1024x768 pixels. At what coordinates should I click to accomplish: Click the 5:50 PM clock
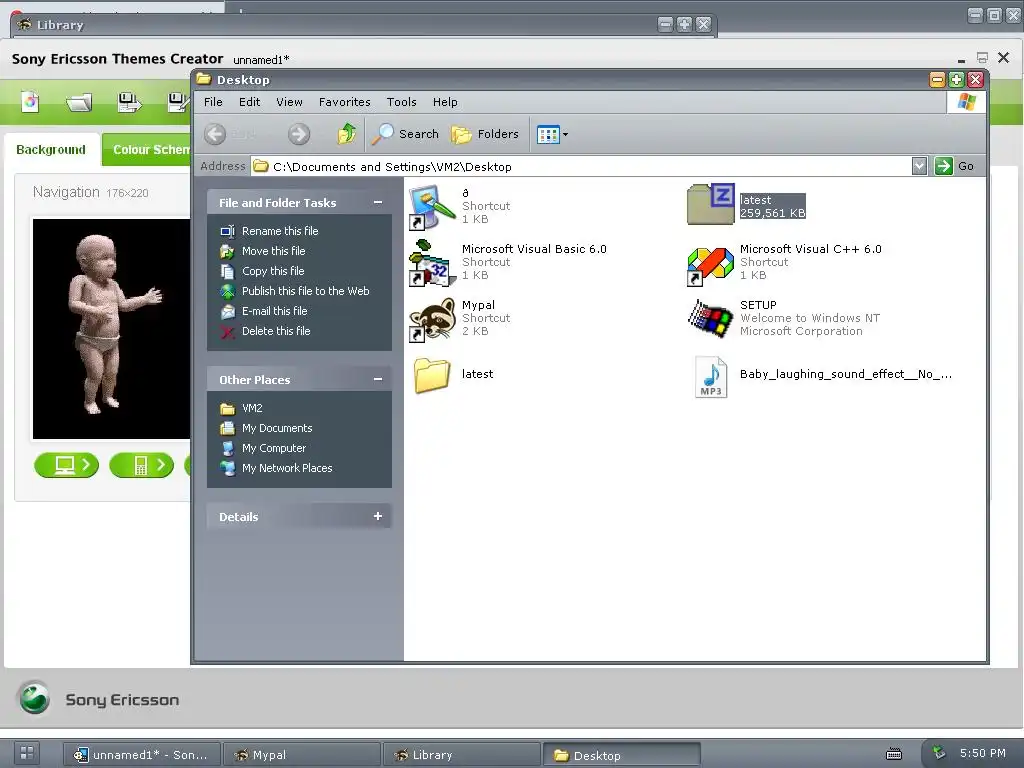(983, 753)
